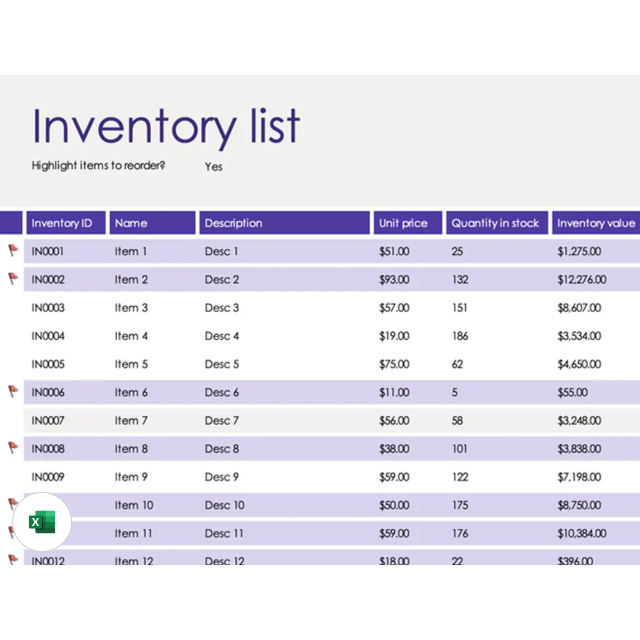Select the 'Desc 8' description cell
This screenshot has width=640, height=640.
[x=222, y=449]
